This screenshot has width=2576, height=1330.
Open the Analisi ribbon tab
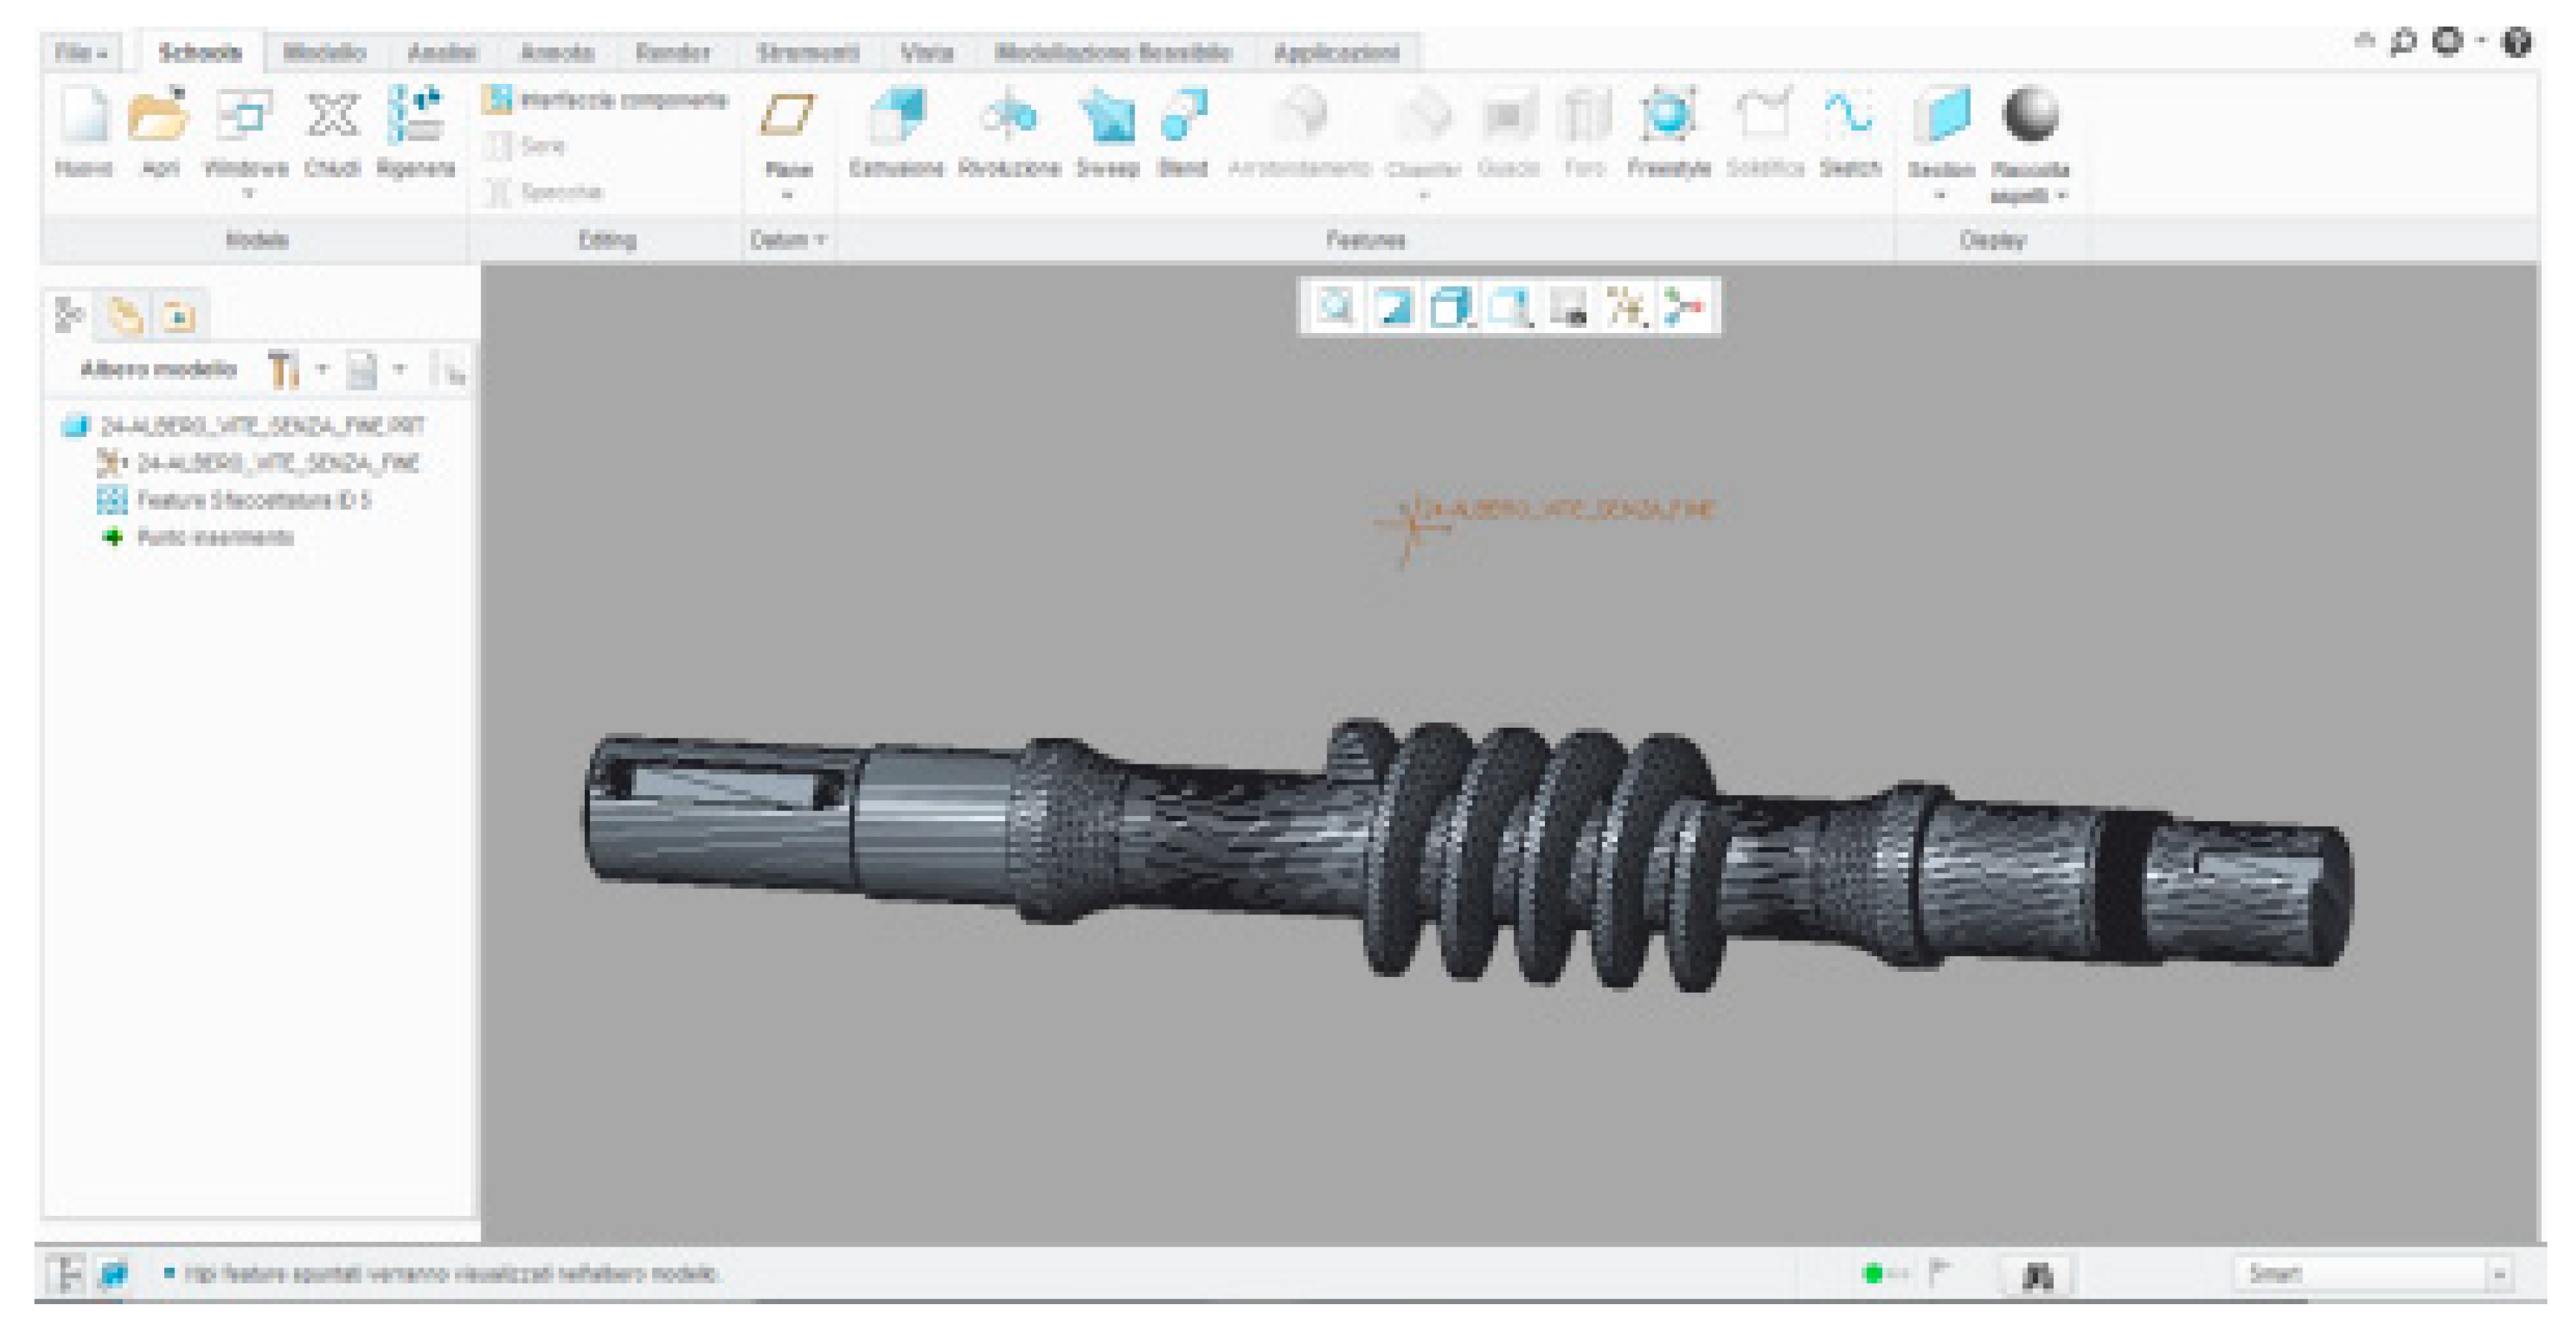(x=442, y=52)
